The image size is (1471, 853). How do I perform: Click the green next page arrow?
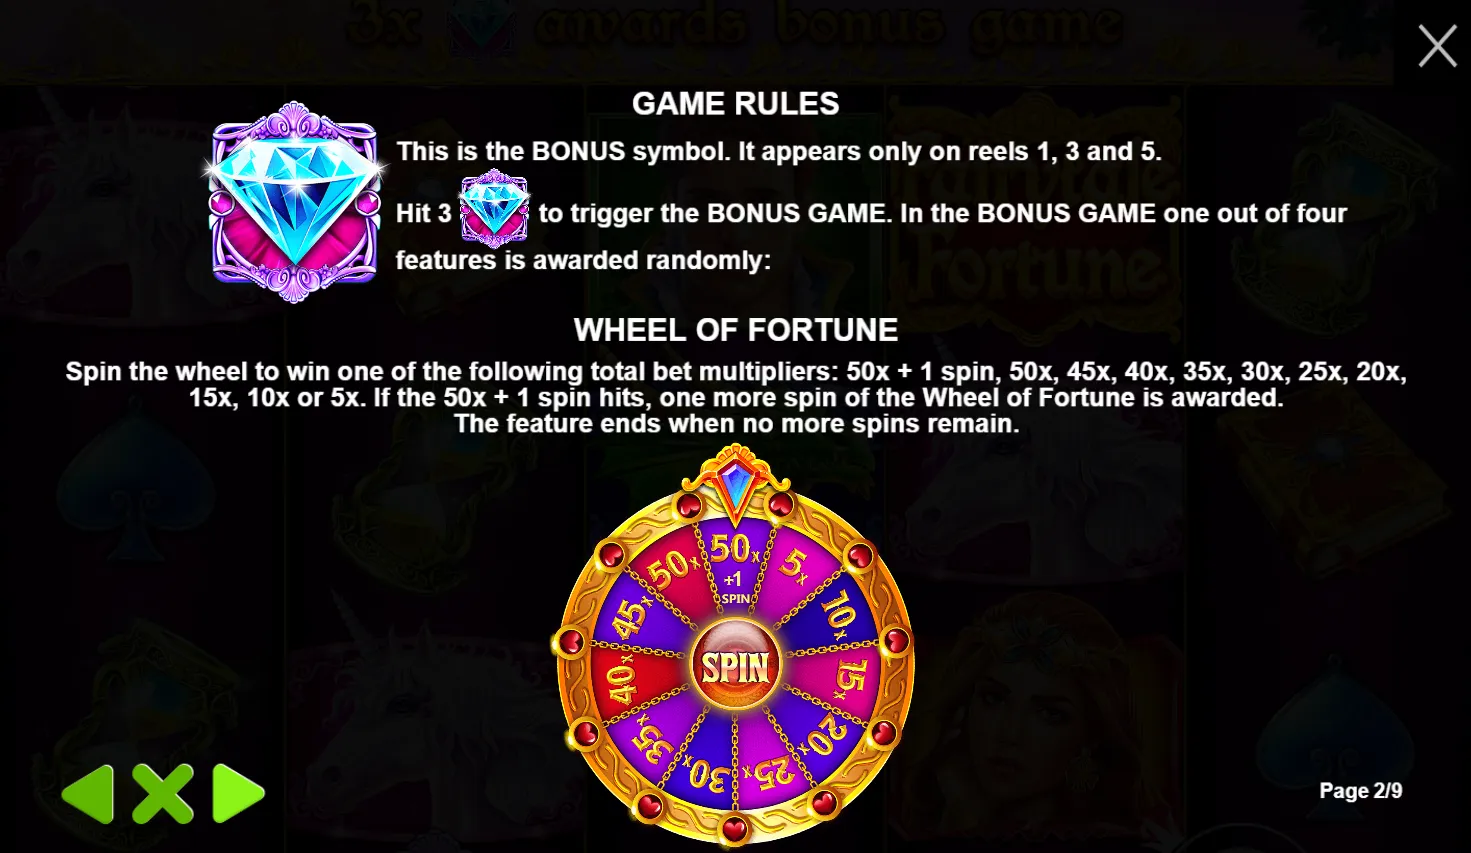[238, 795]
